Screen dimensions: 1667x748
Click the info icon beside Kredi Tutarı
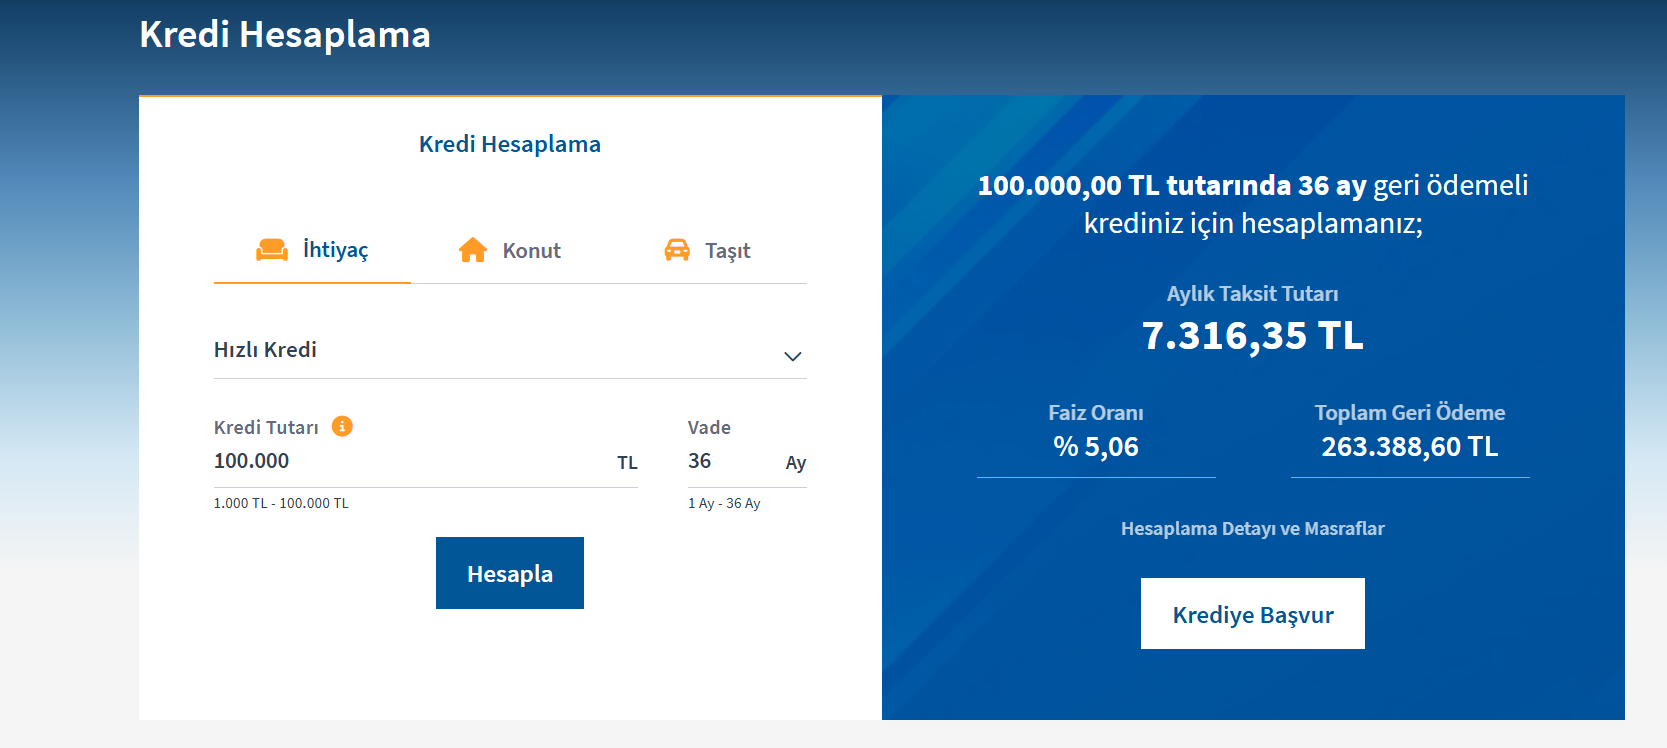pos(342,427)
